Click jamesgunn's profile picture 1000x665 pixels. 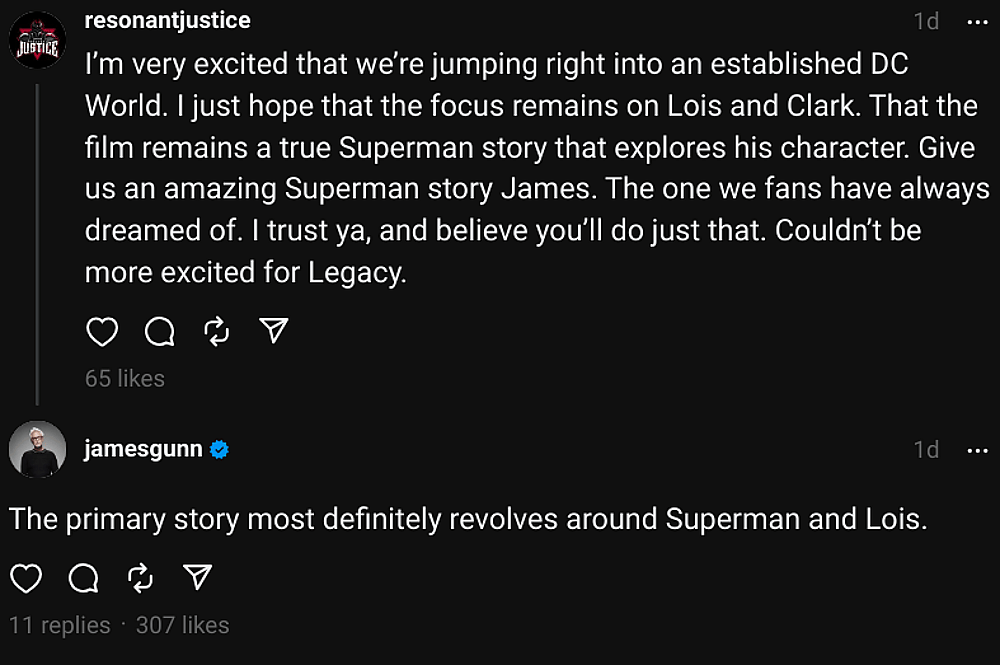(x=37, y=449)
